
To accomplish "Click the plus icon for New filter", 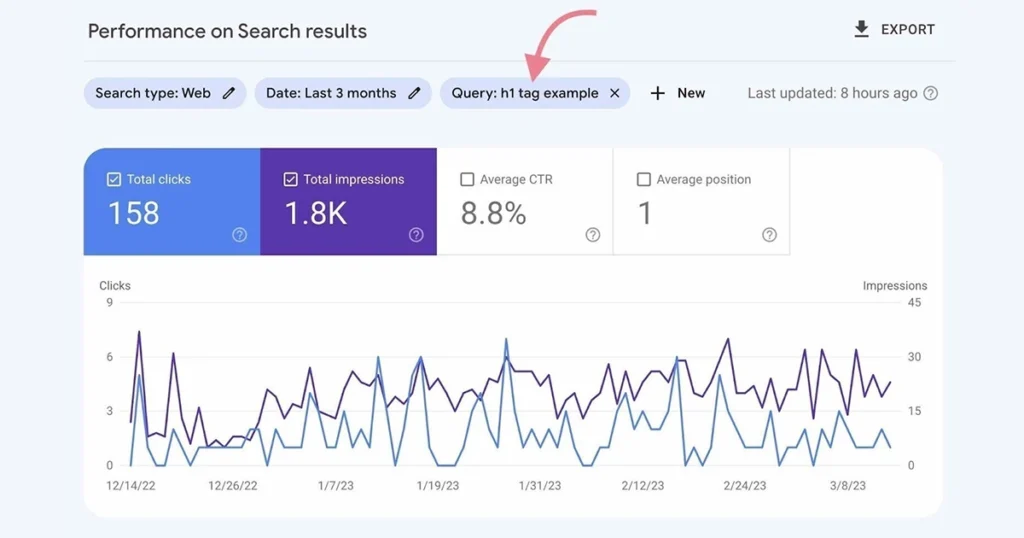I will pos(658,93).
